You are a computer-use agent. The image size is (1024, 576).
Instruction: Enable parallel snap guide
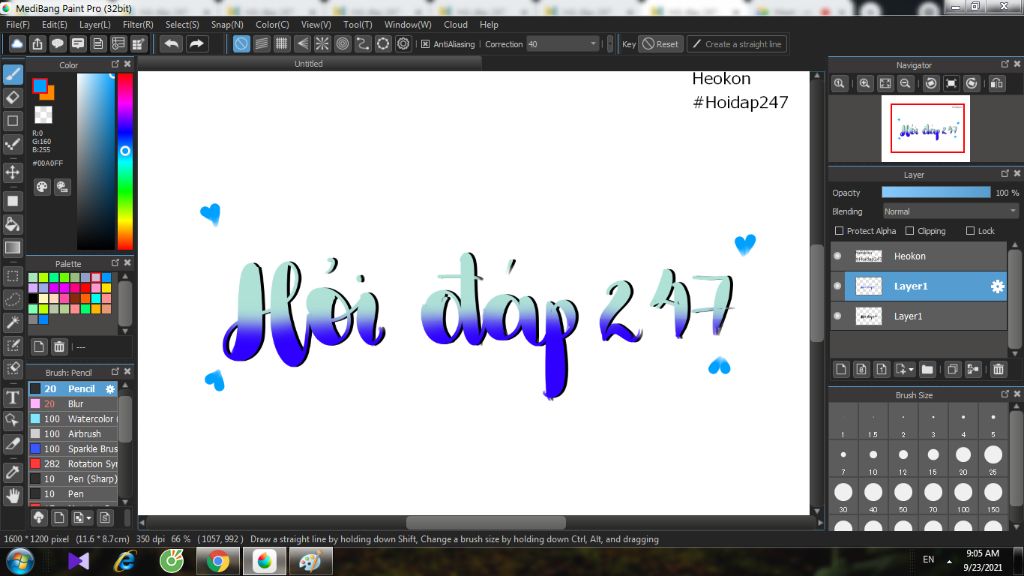pos(261,44)
